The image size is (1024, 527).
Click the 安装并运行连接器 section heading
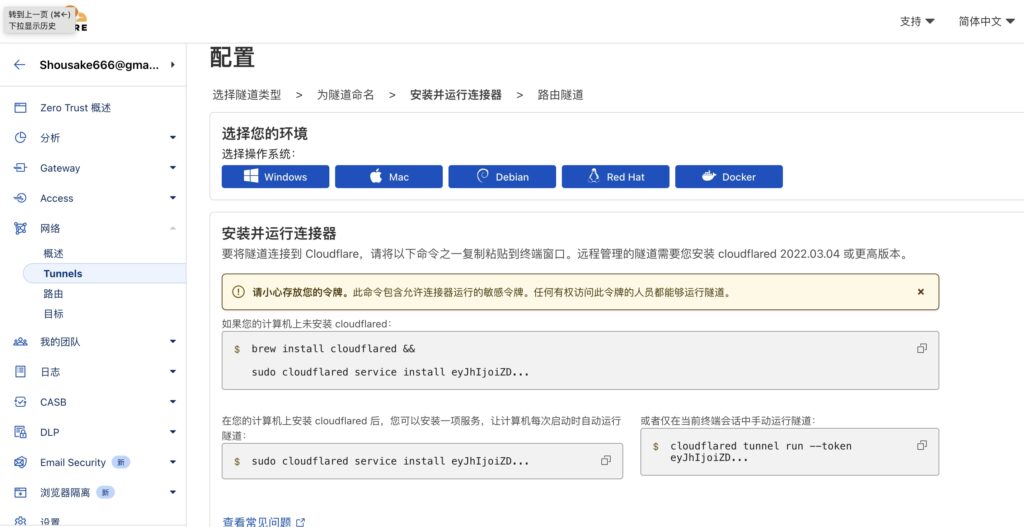[x=279, y=233]
